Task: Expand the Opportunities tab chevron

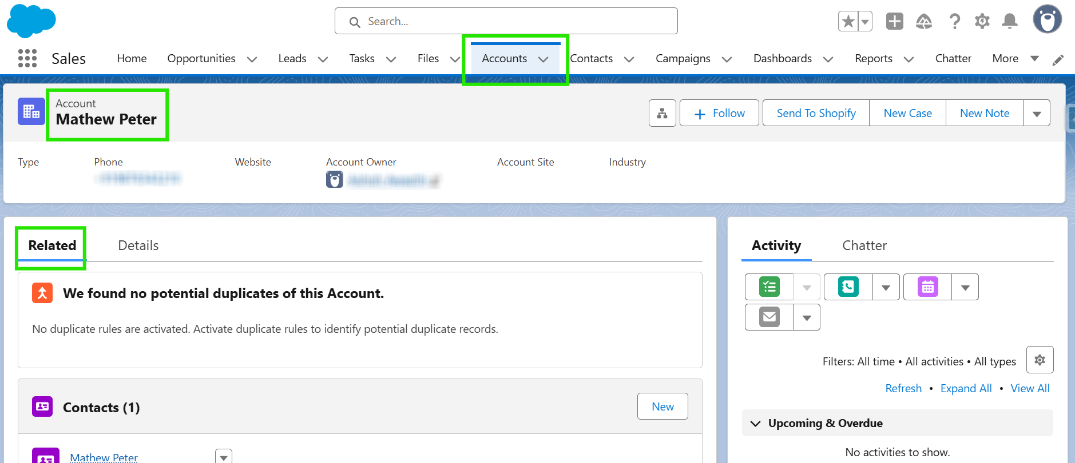Action: point(252,59)
